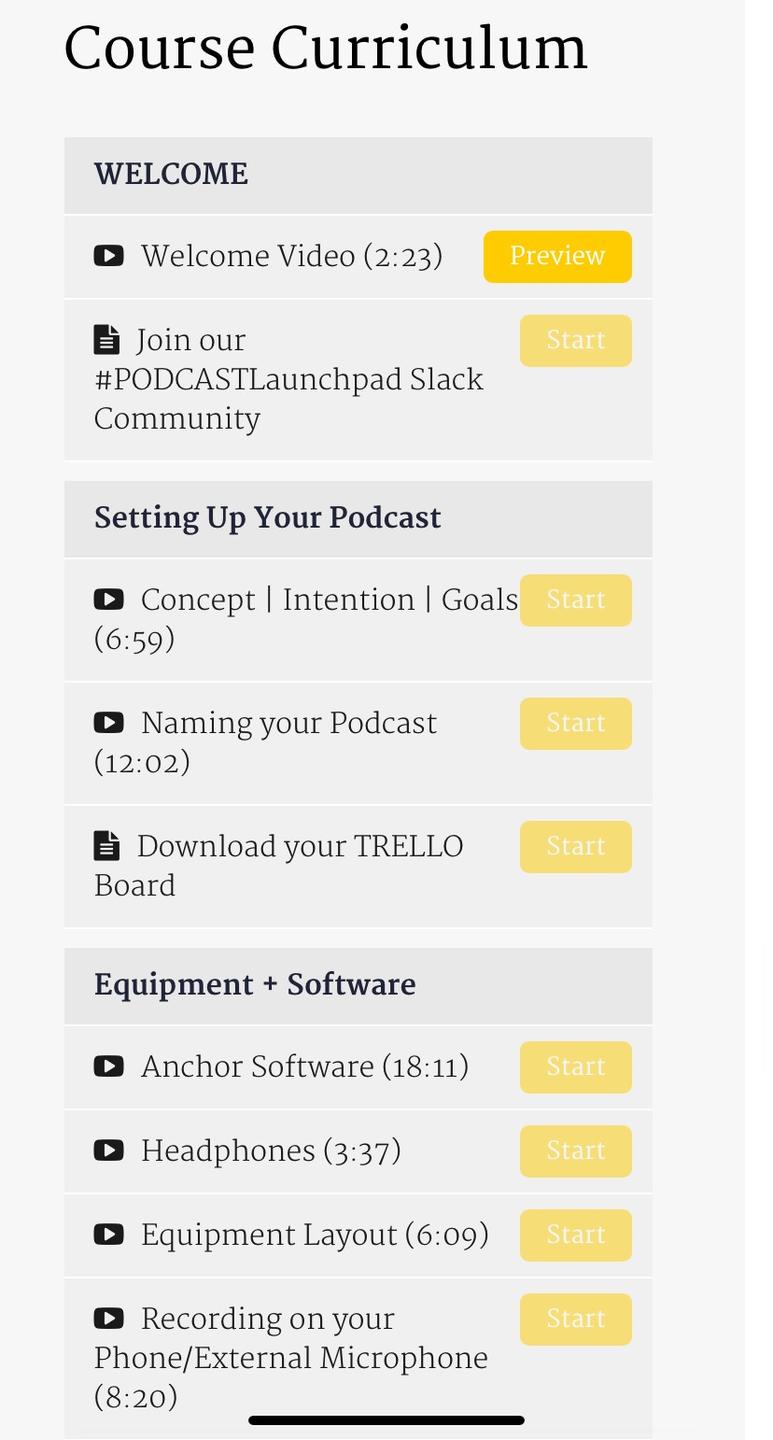Start the Equipment Layout lesson
This screenshot has width=773, height=1440.
coord(576,1235)
